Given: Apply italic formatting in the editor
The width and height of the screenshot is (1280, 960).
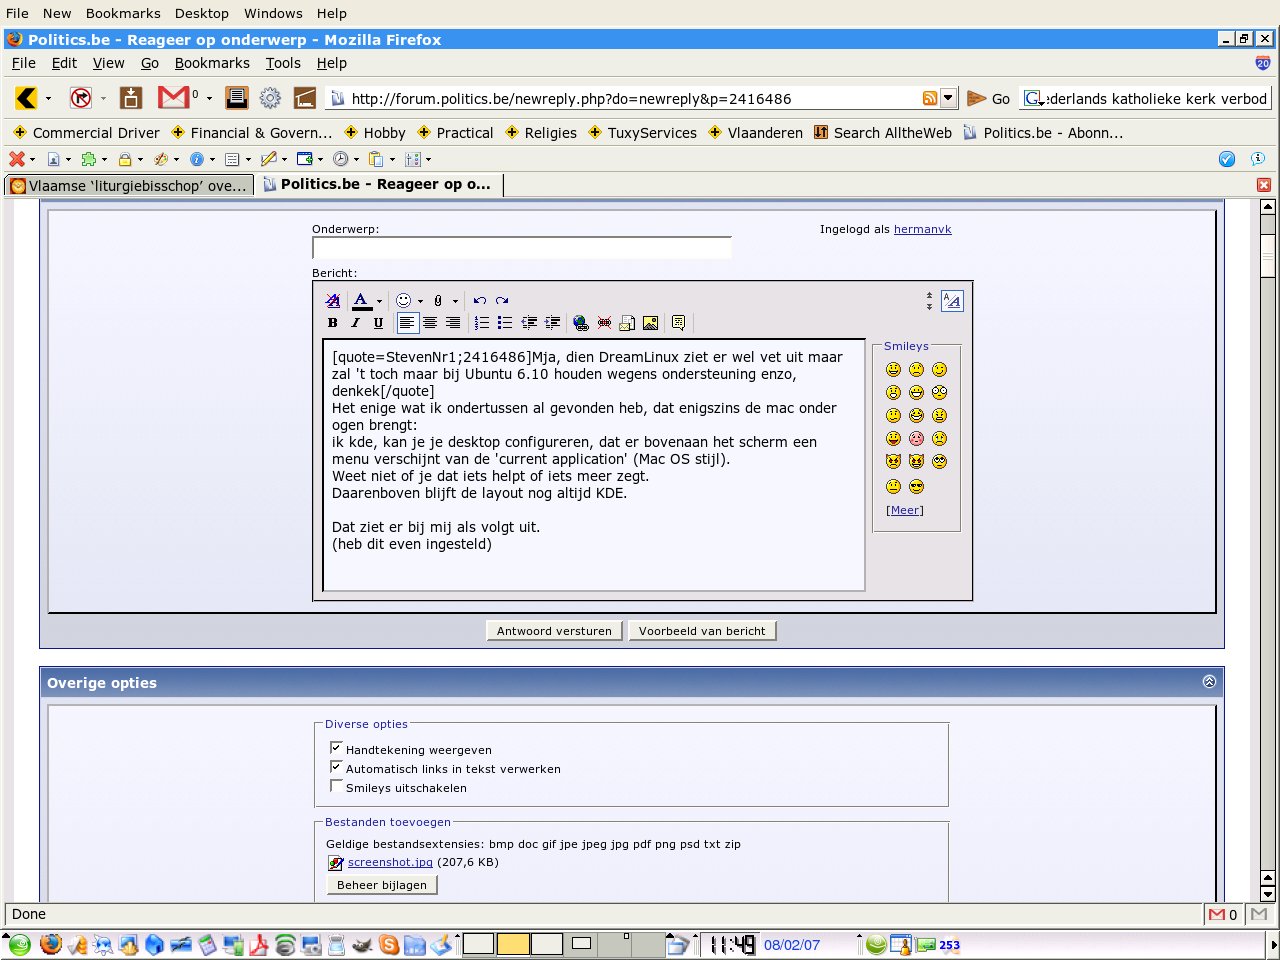Looking at the screenshot, I should click(355, 323).
